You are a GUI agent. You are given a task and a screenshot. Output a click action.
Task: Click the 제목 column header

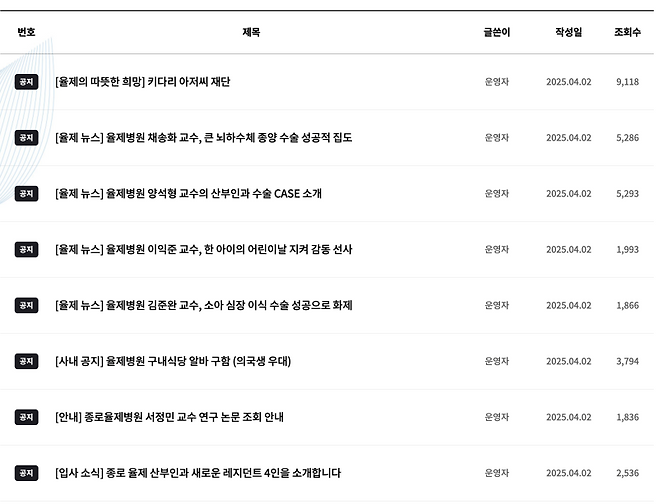tap(251, 32)
